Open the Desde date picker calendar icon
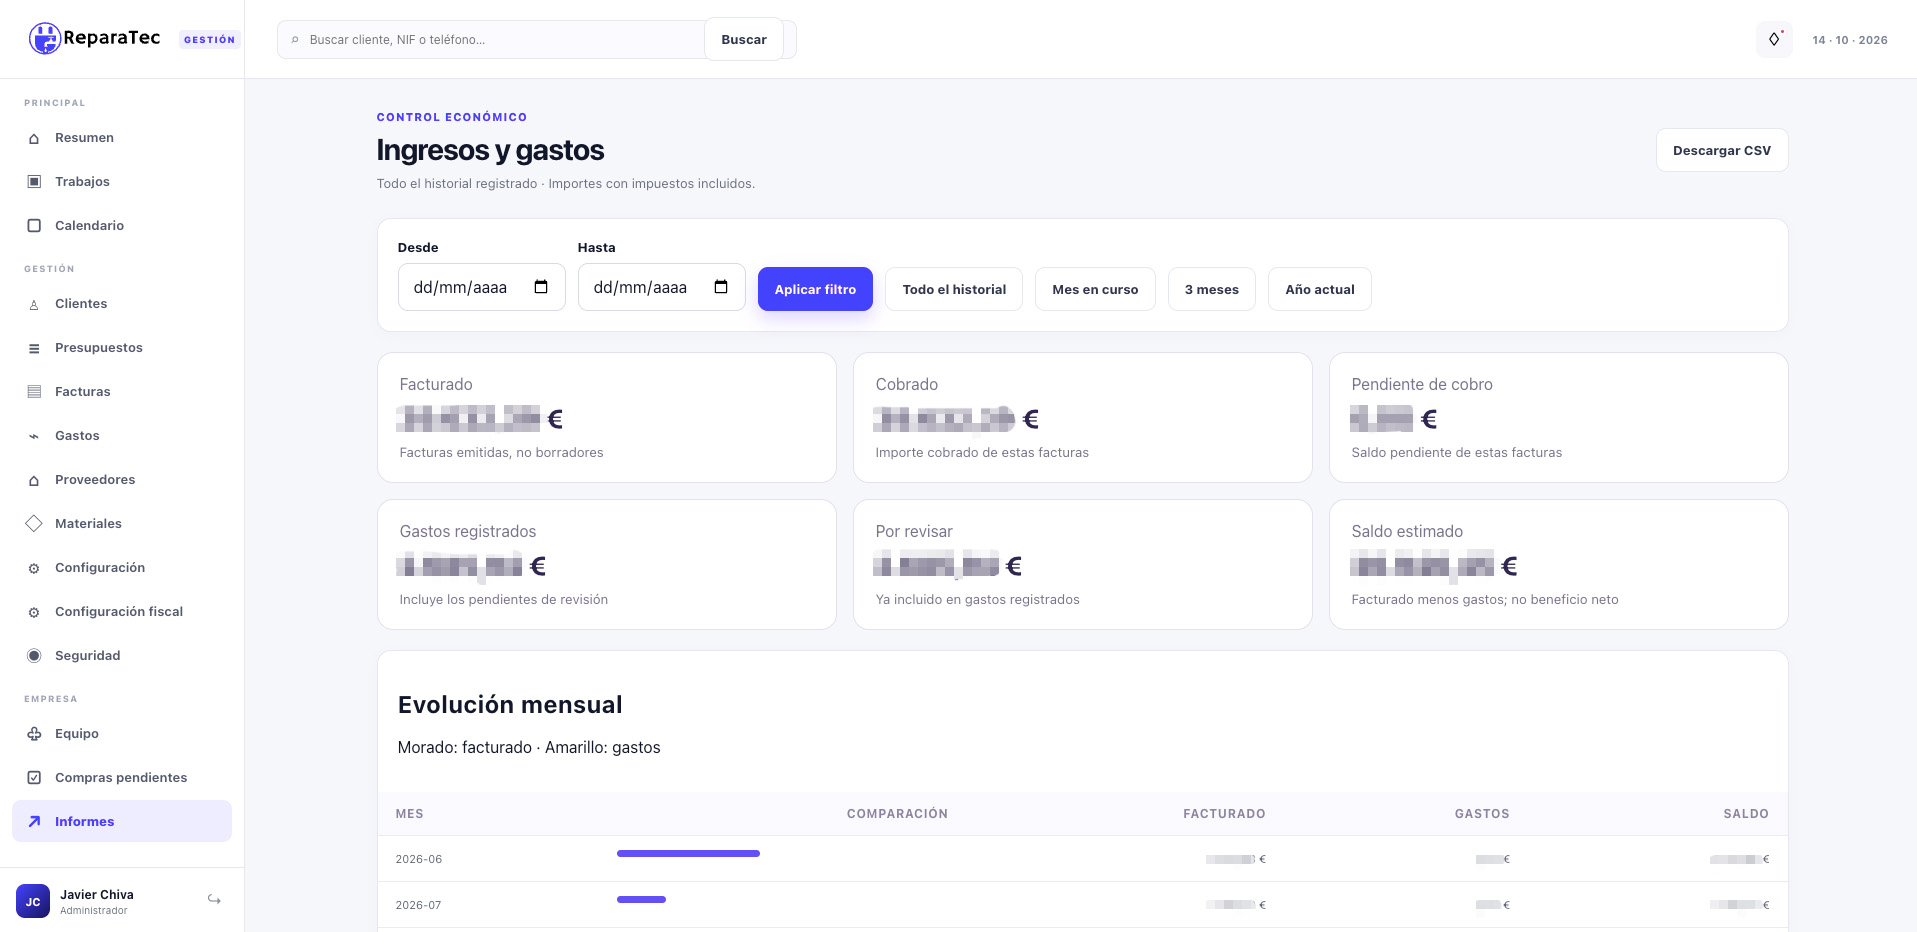This screenshot has height=932, width=1917. (541, 287)
